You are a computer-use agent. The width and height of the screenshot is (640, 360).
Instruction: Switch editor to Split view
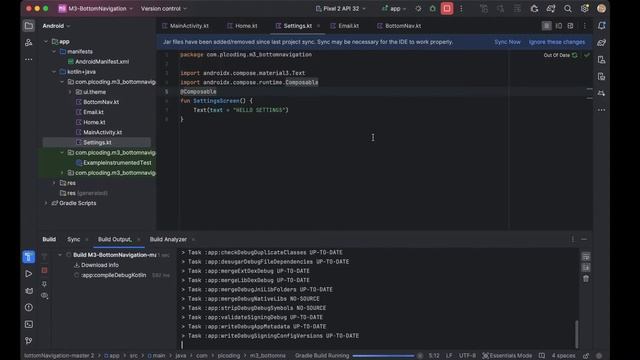pos(559,26)
